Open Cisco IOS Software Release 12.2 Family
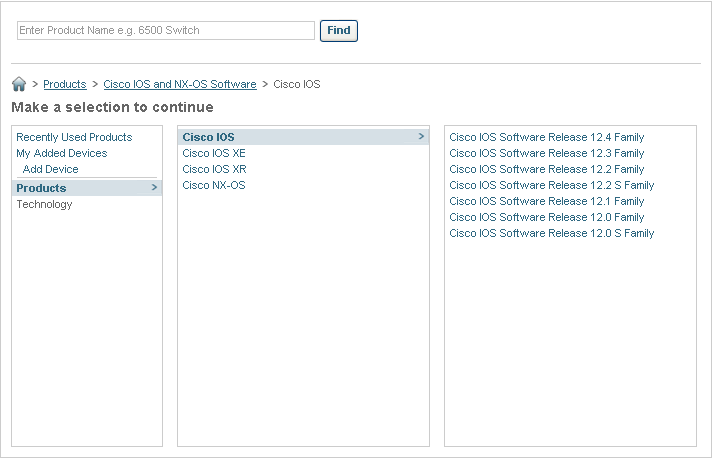This screenshot has width=720, height=459. (x=546, y=169)
